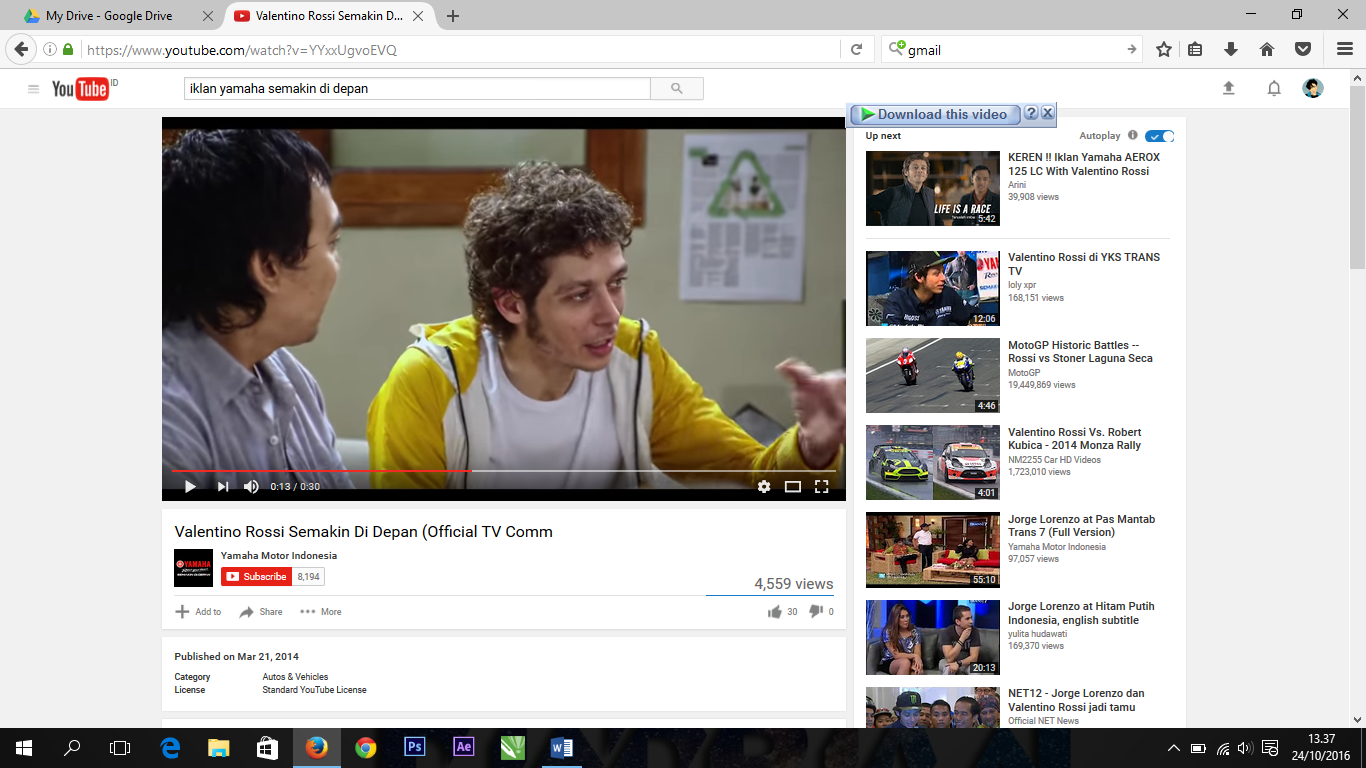Switch to theater mode
The image size is (1366, 768).
(793, 486)
